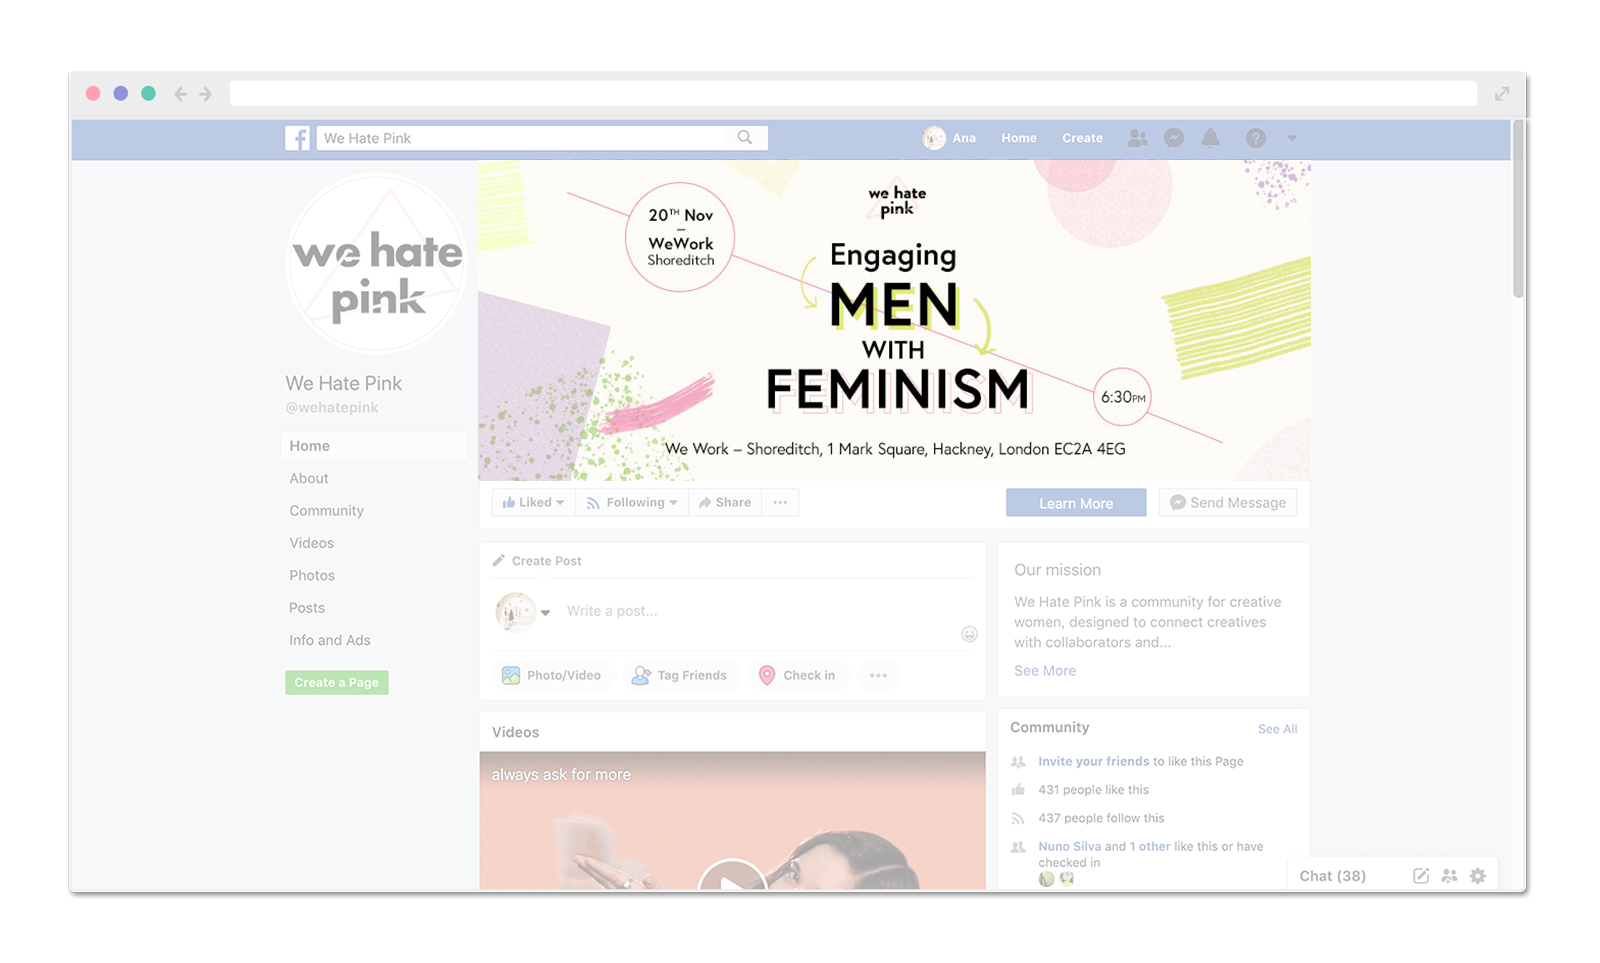
Task: Open the emoji smiley icon in composer
Action: [969, 634]
